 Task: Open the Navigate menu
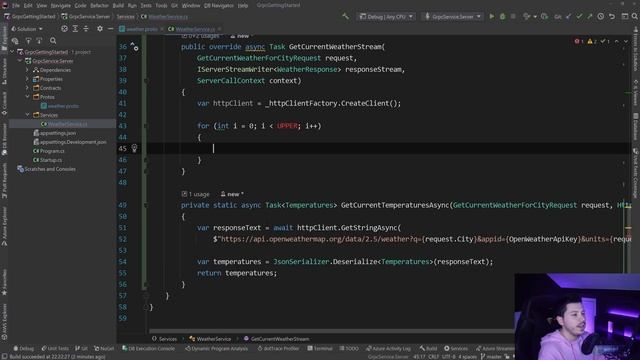60,6
